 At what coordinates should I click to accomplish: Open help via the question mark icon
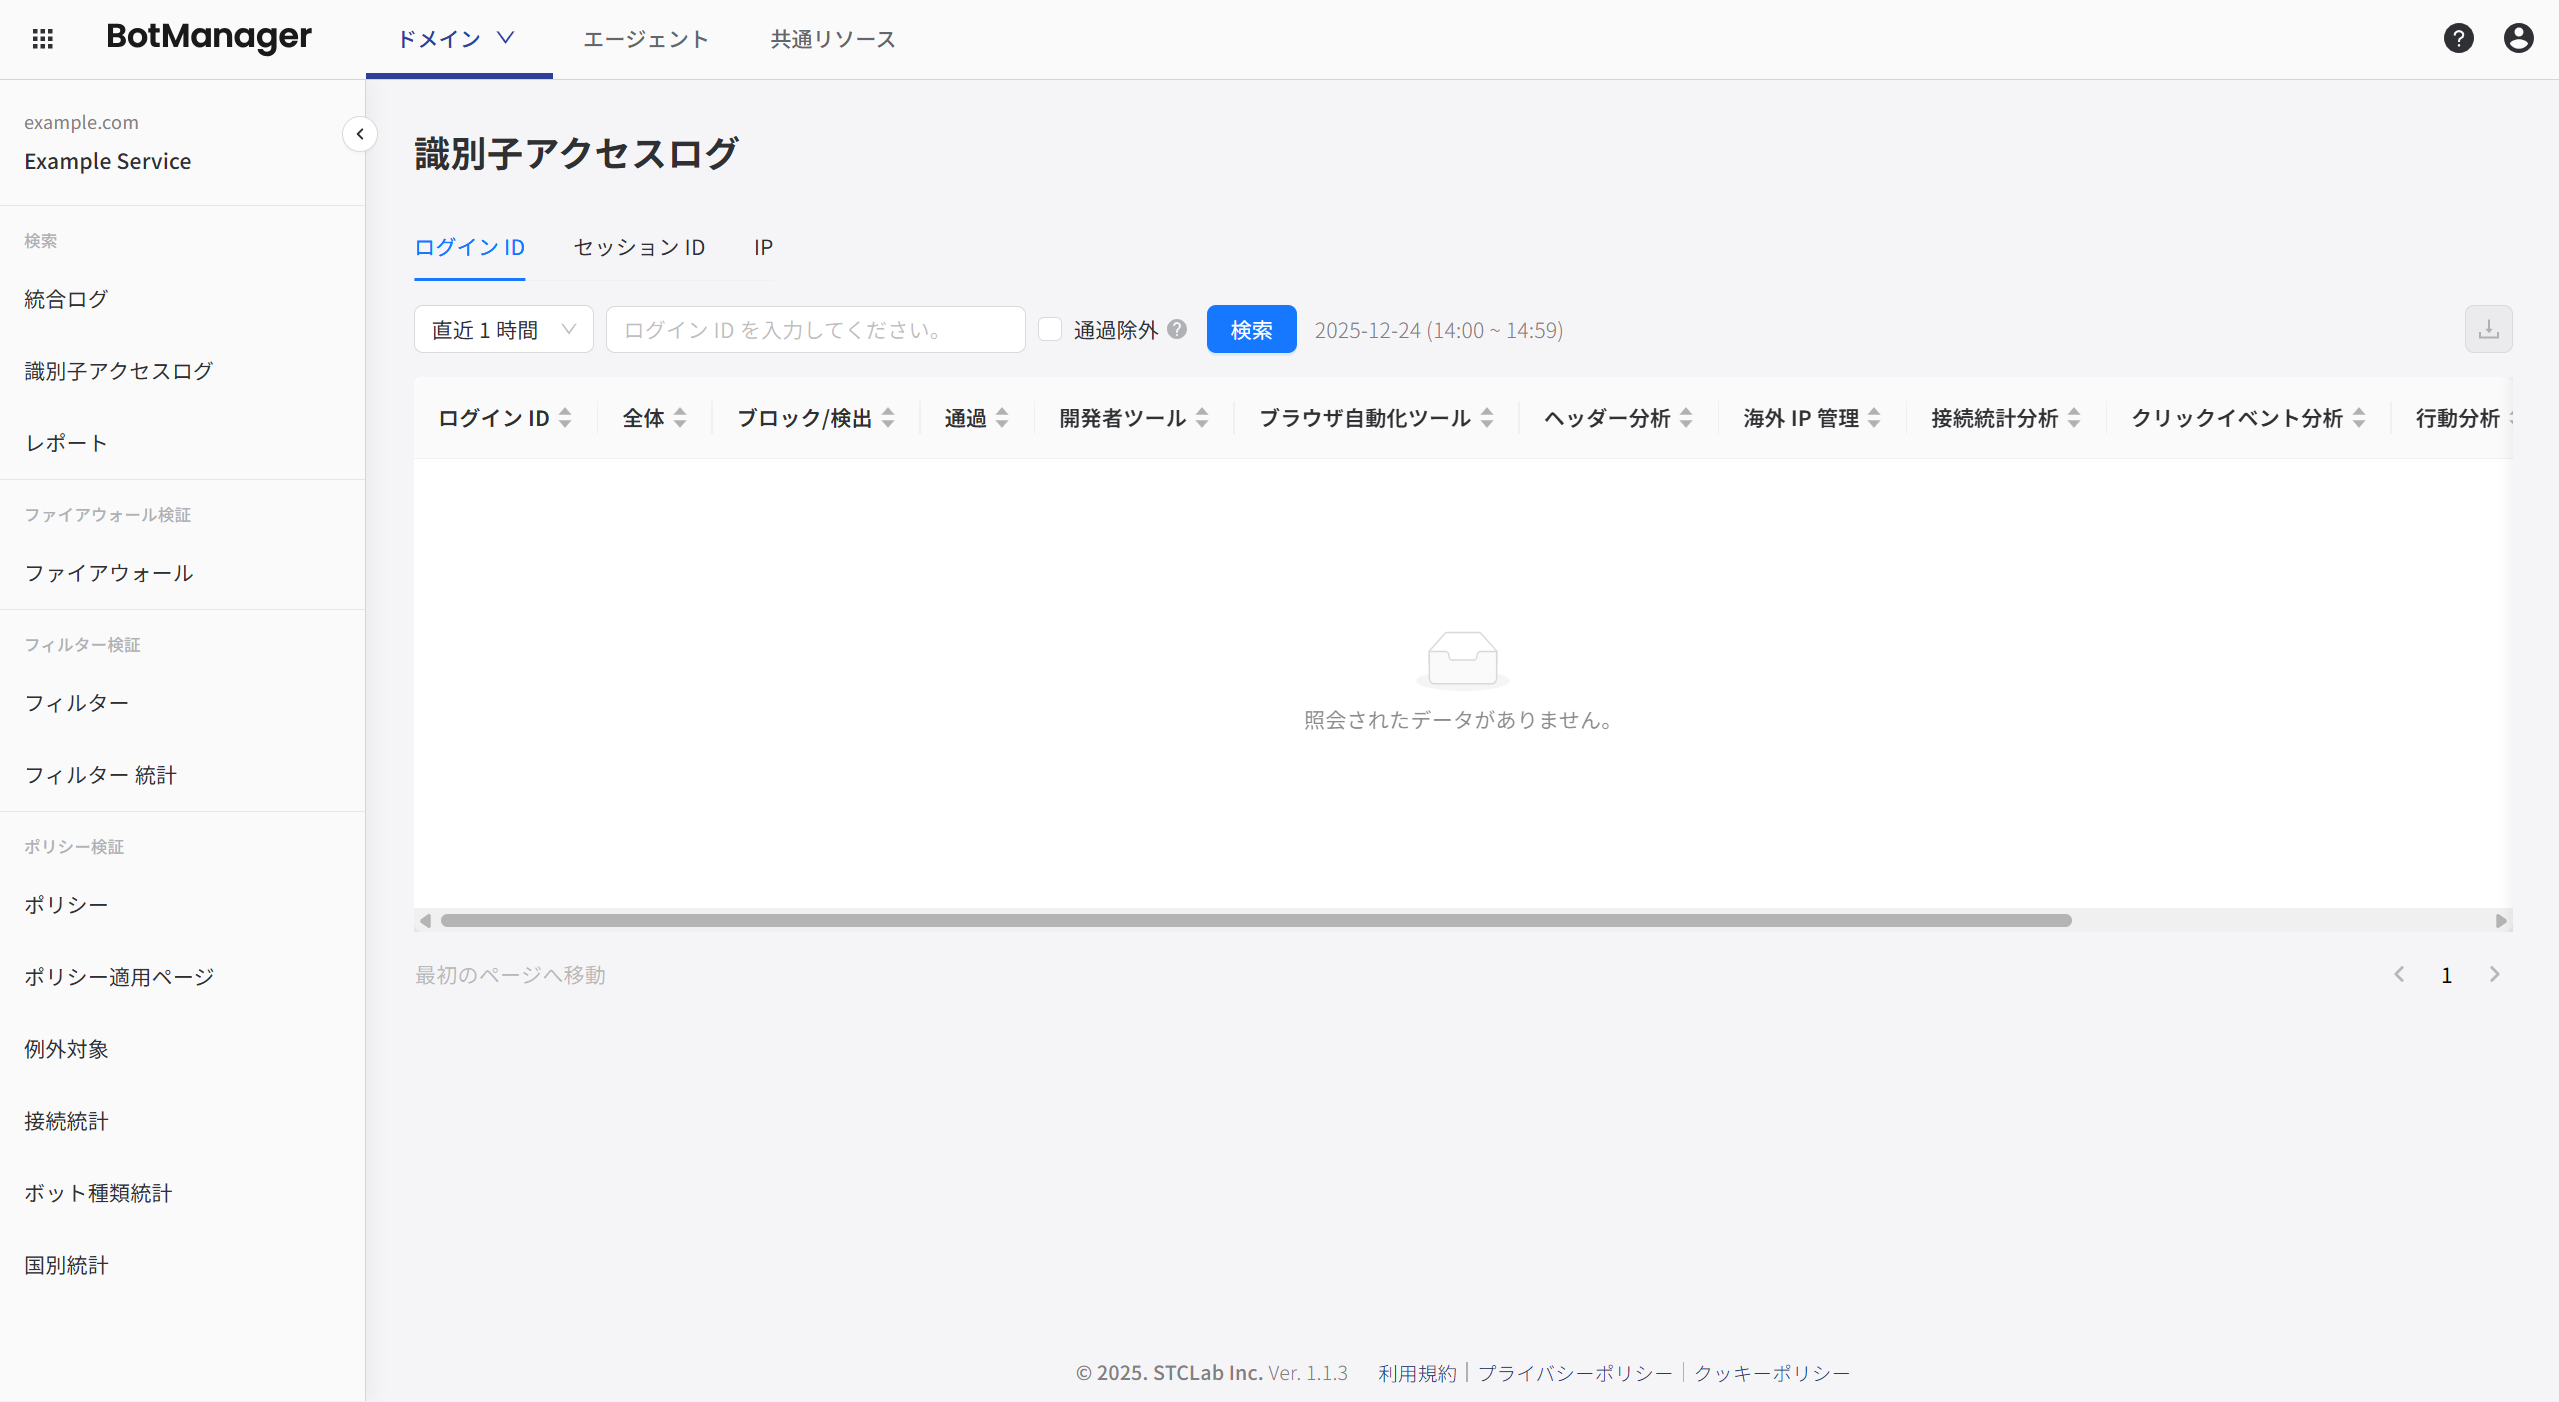click(x=2458, y=38)
